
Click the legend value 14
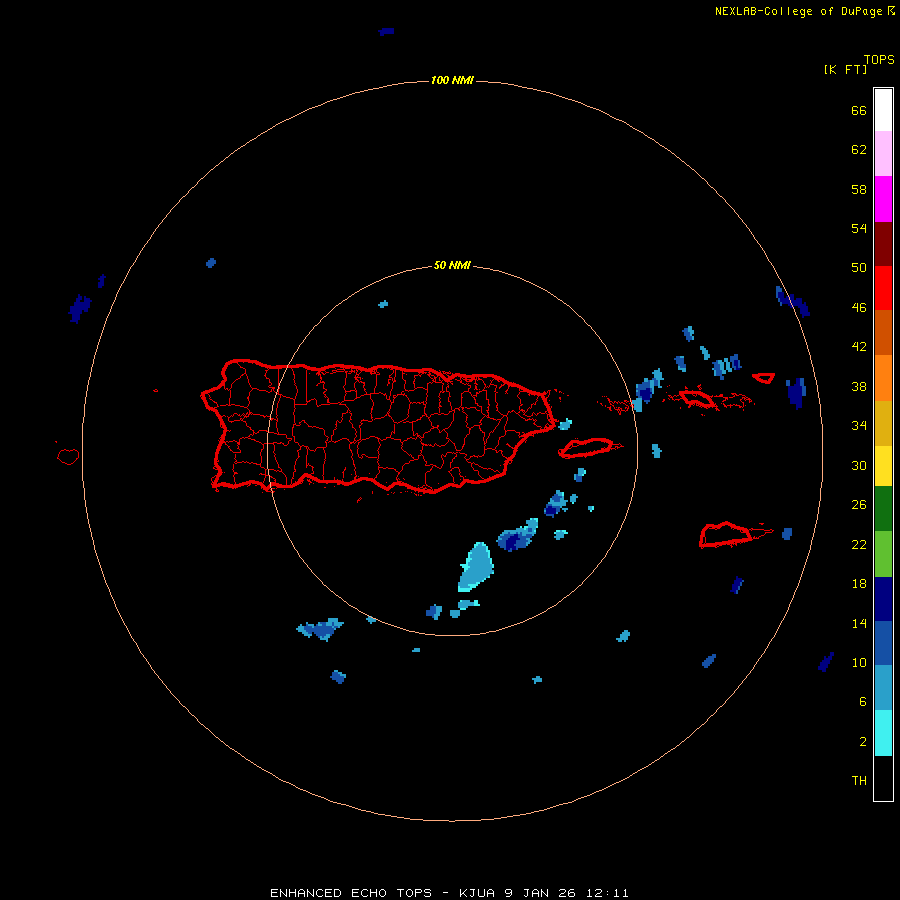(859, 623)
